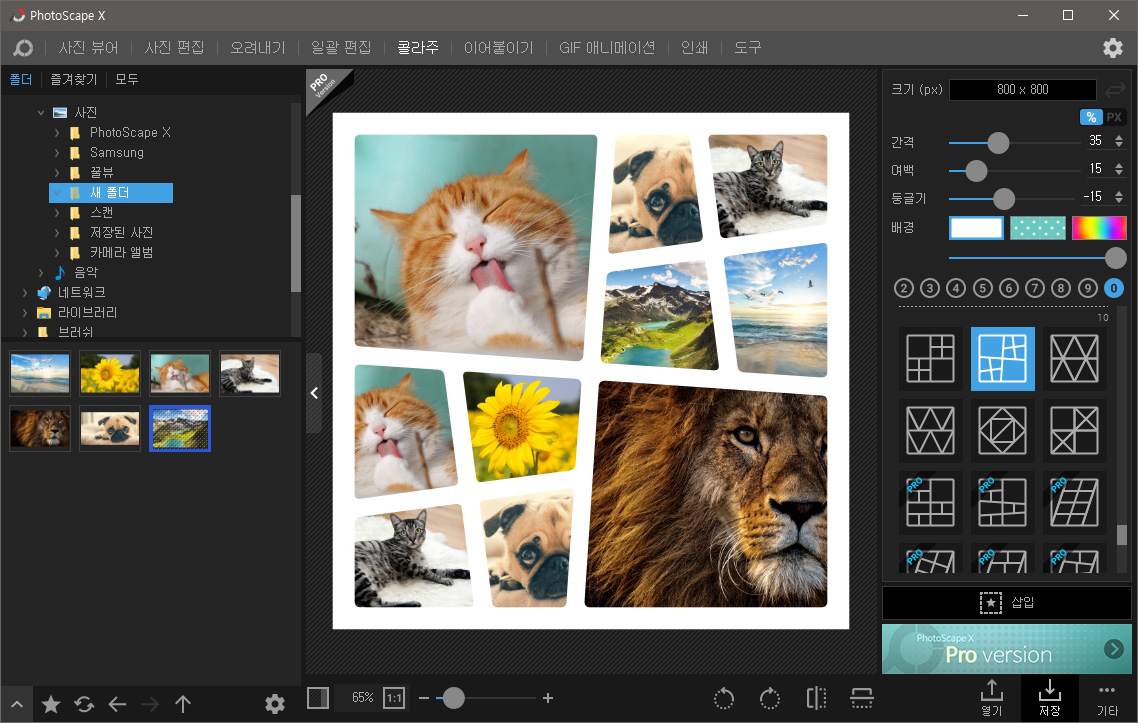Go back to the previous folder

click(117, 704)
